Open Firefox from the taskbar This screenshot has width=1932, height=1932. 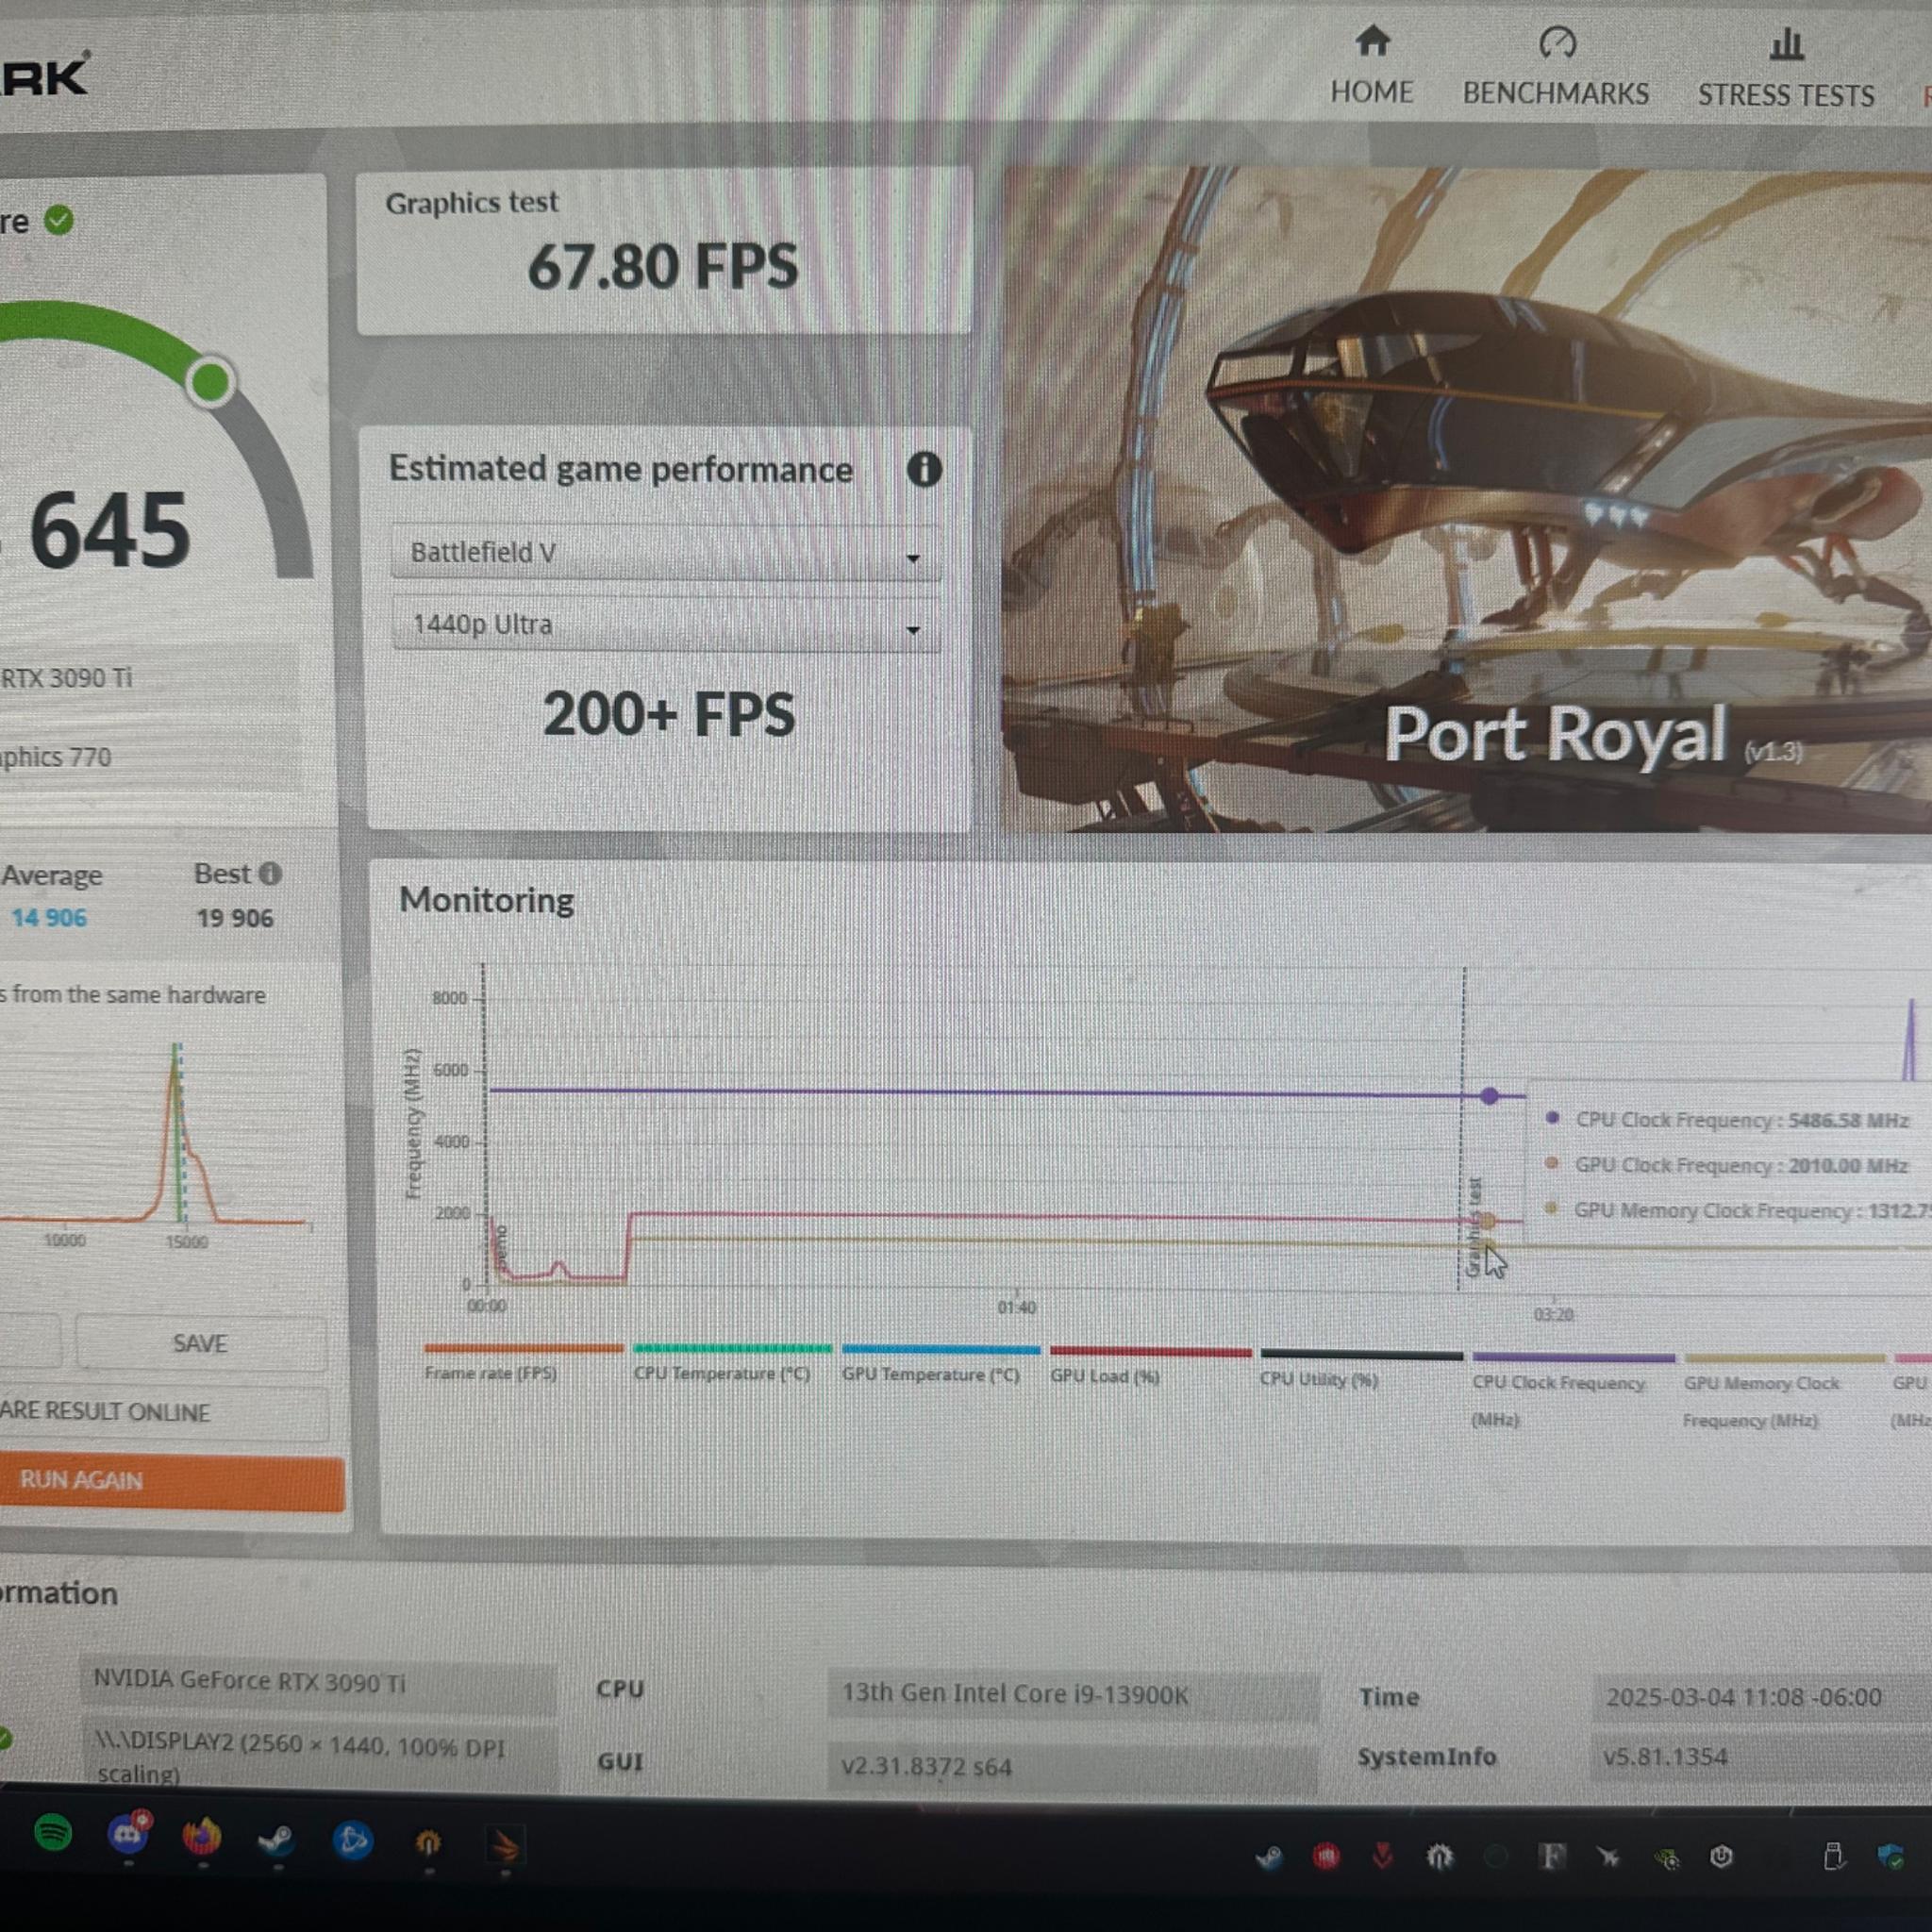(x=202, y=1836)
